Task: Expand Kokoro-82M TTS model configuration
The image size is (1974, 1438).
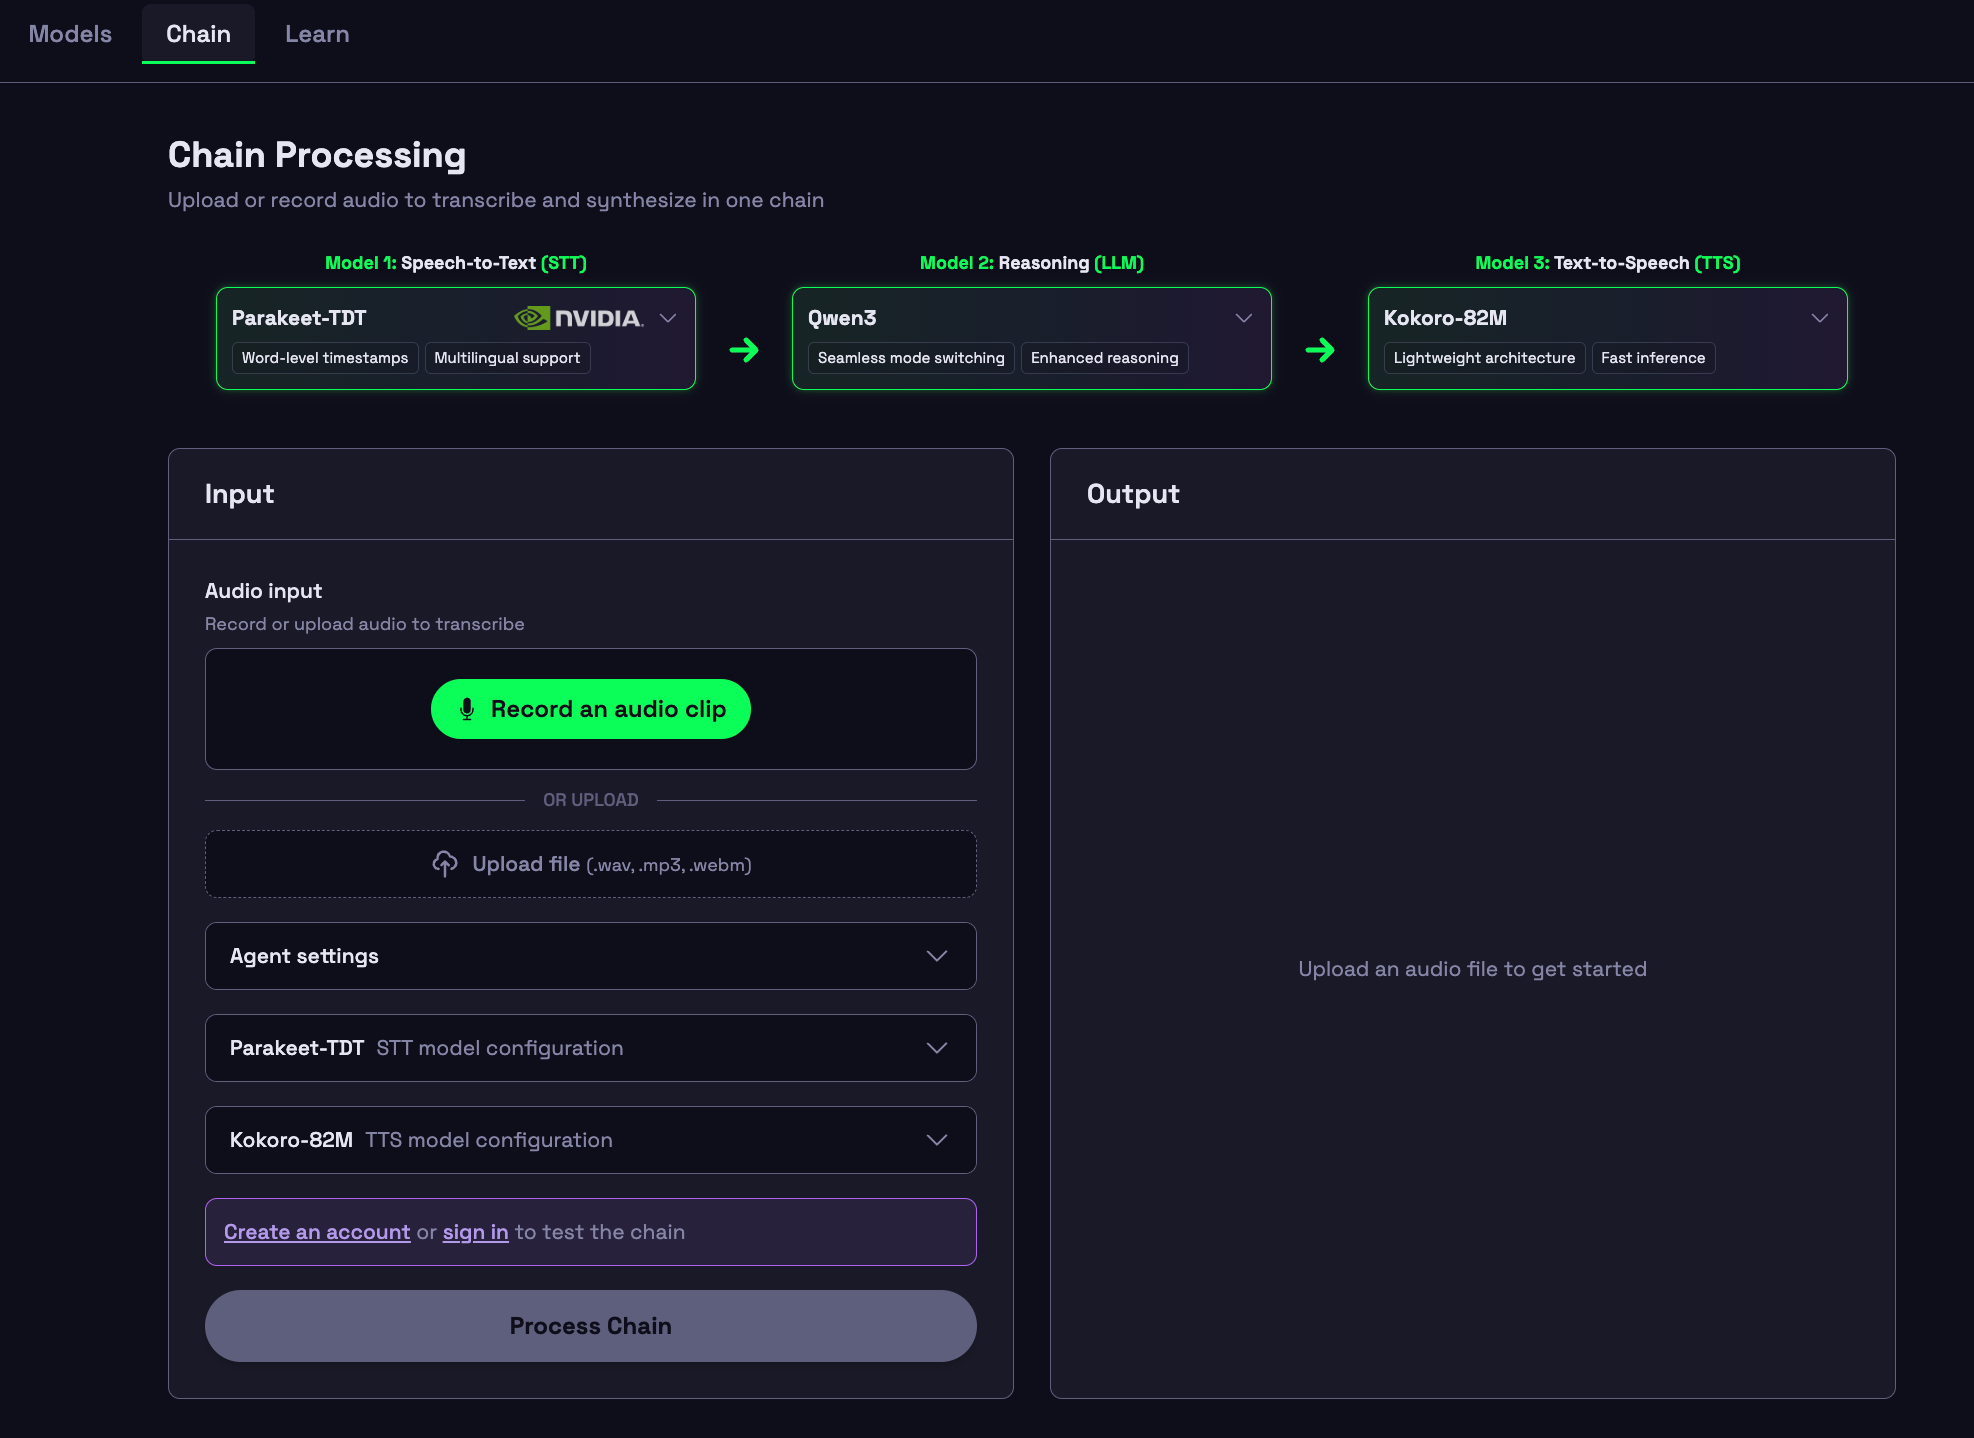Action: pyautogui.click(x=590, y=1140)
